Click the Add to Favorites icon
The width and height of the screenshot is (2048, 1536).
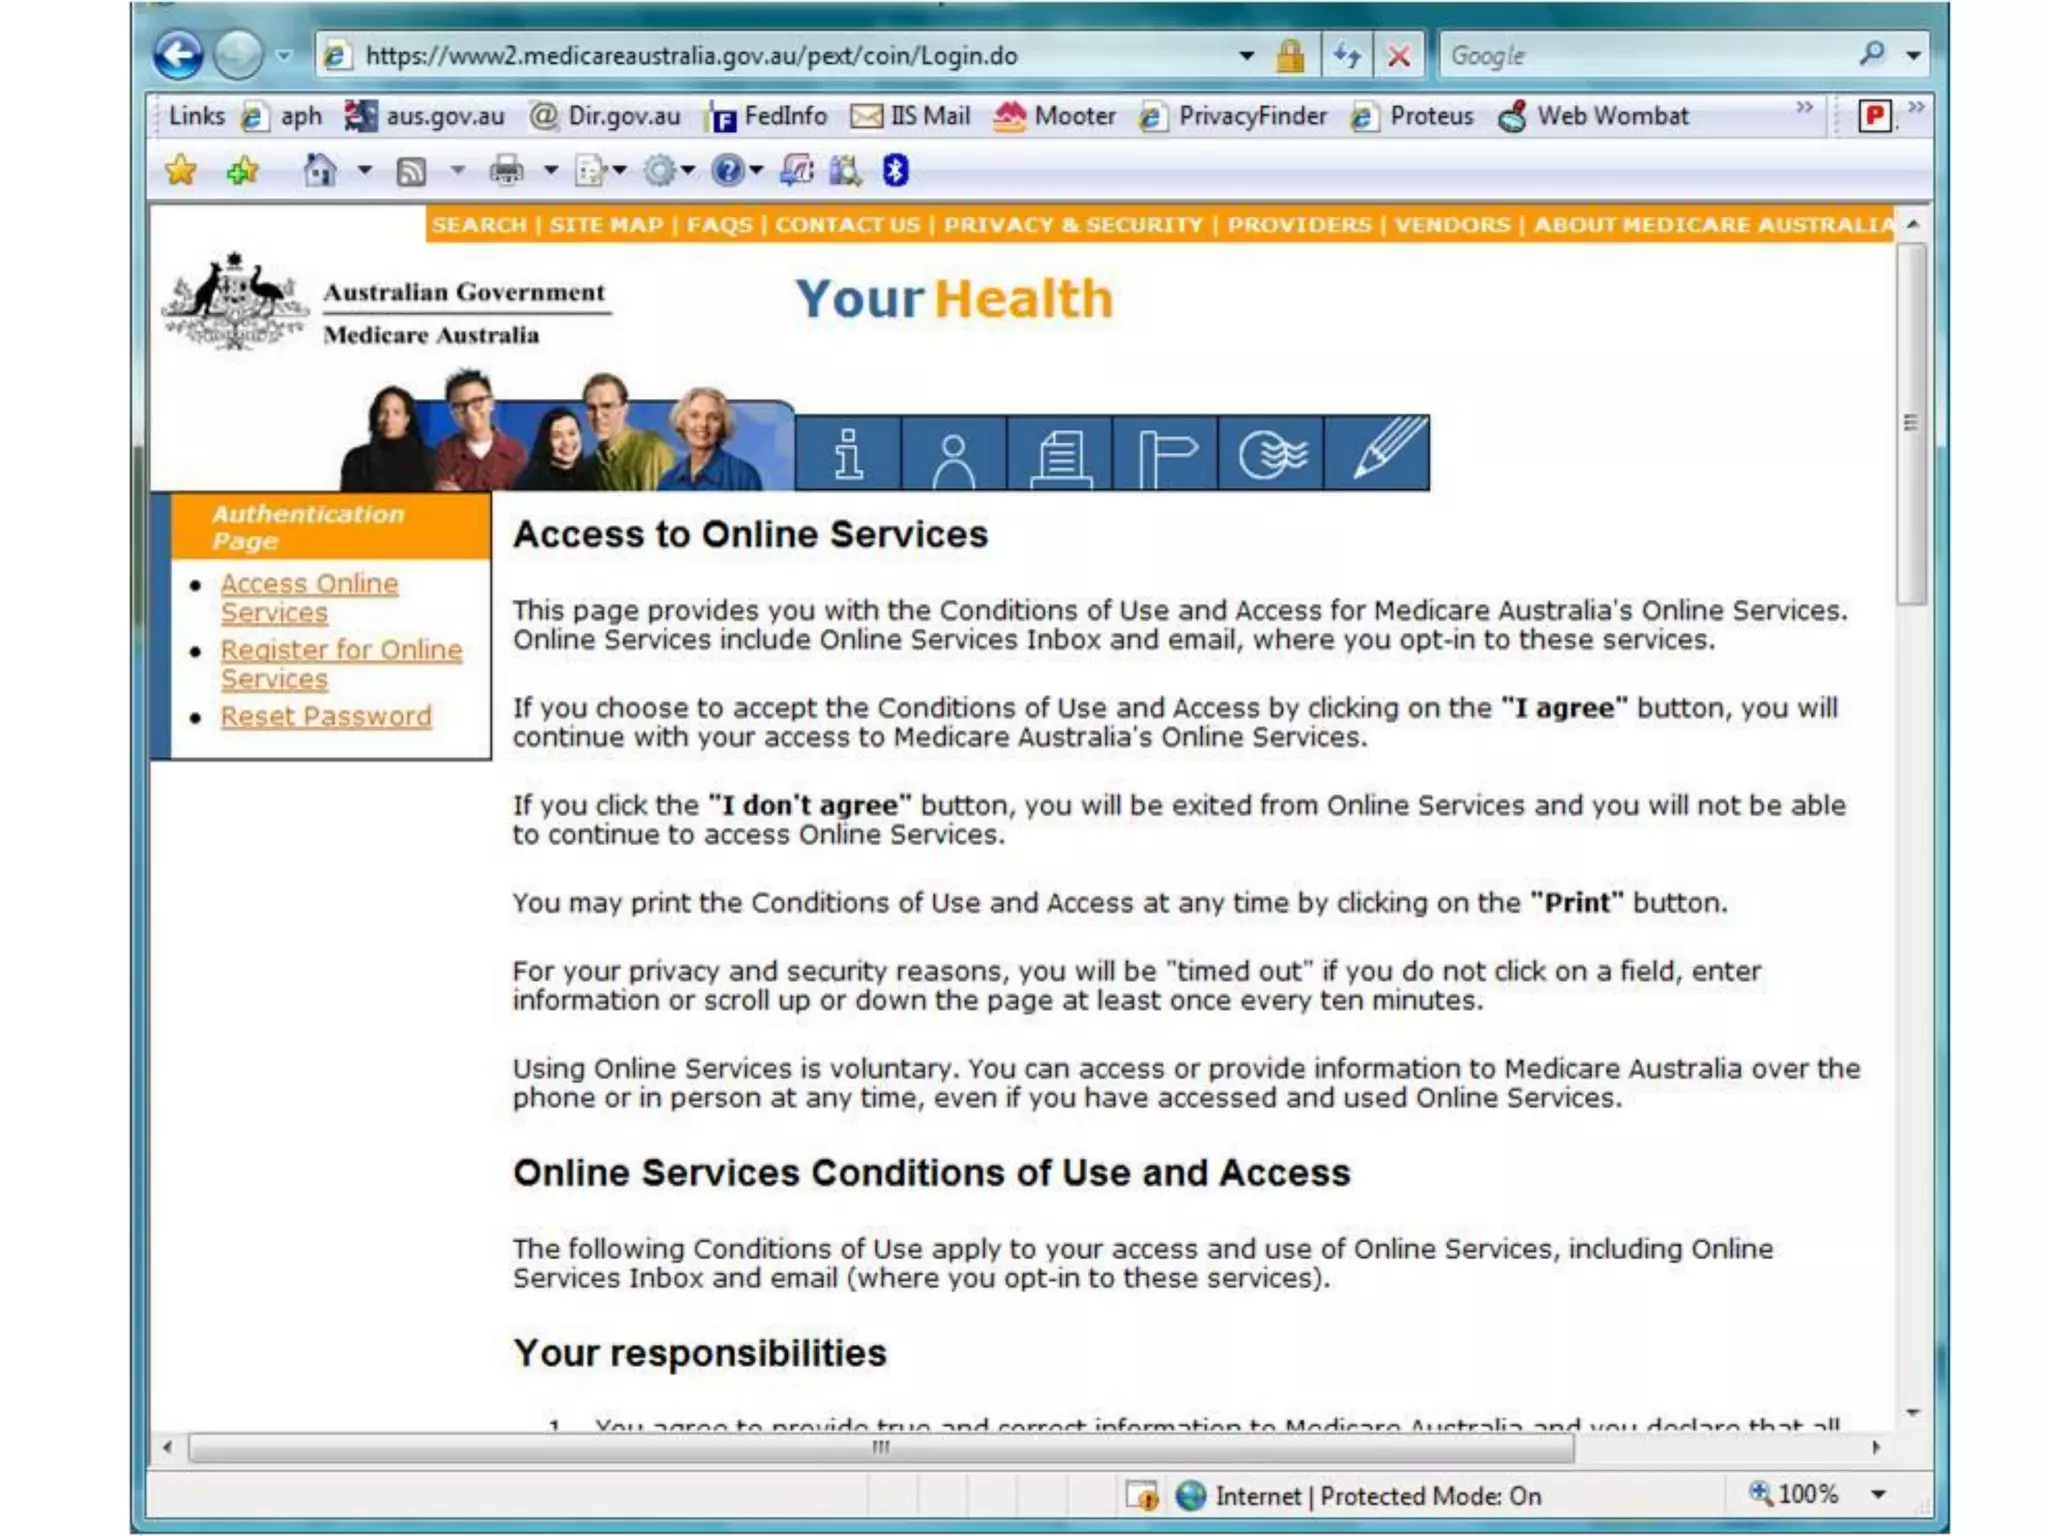(242, 171)
